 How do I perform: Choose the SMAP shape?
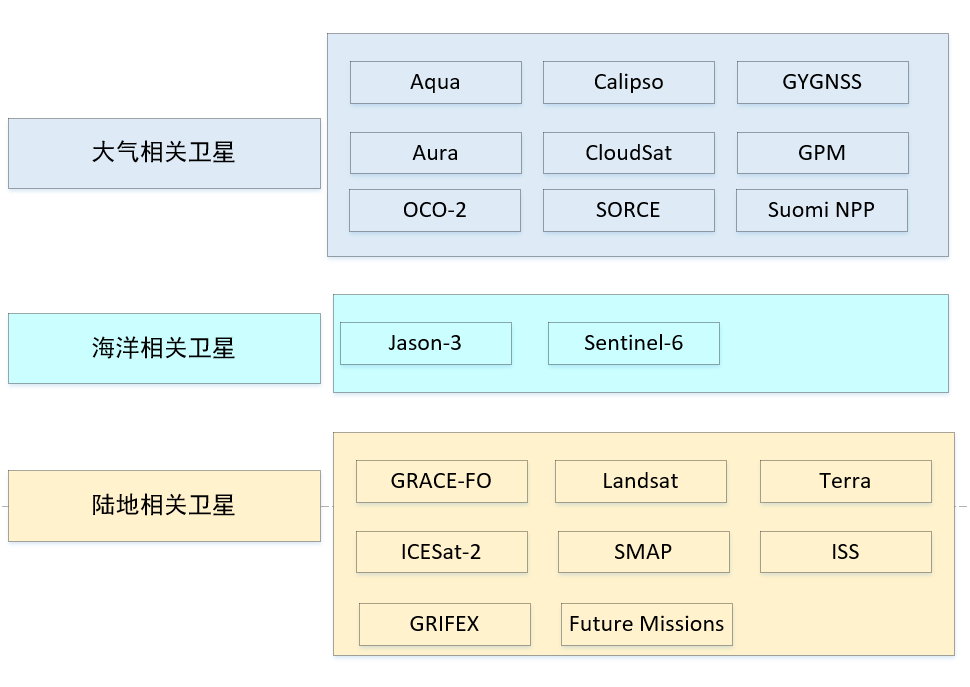[x=644, y=552]
